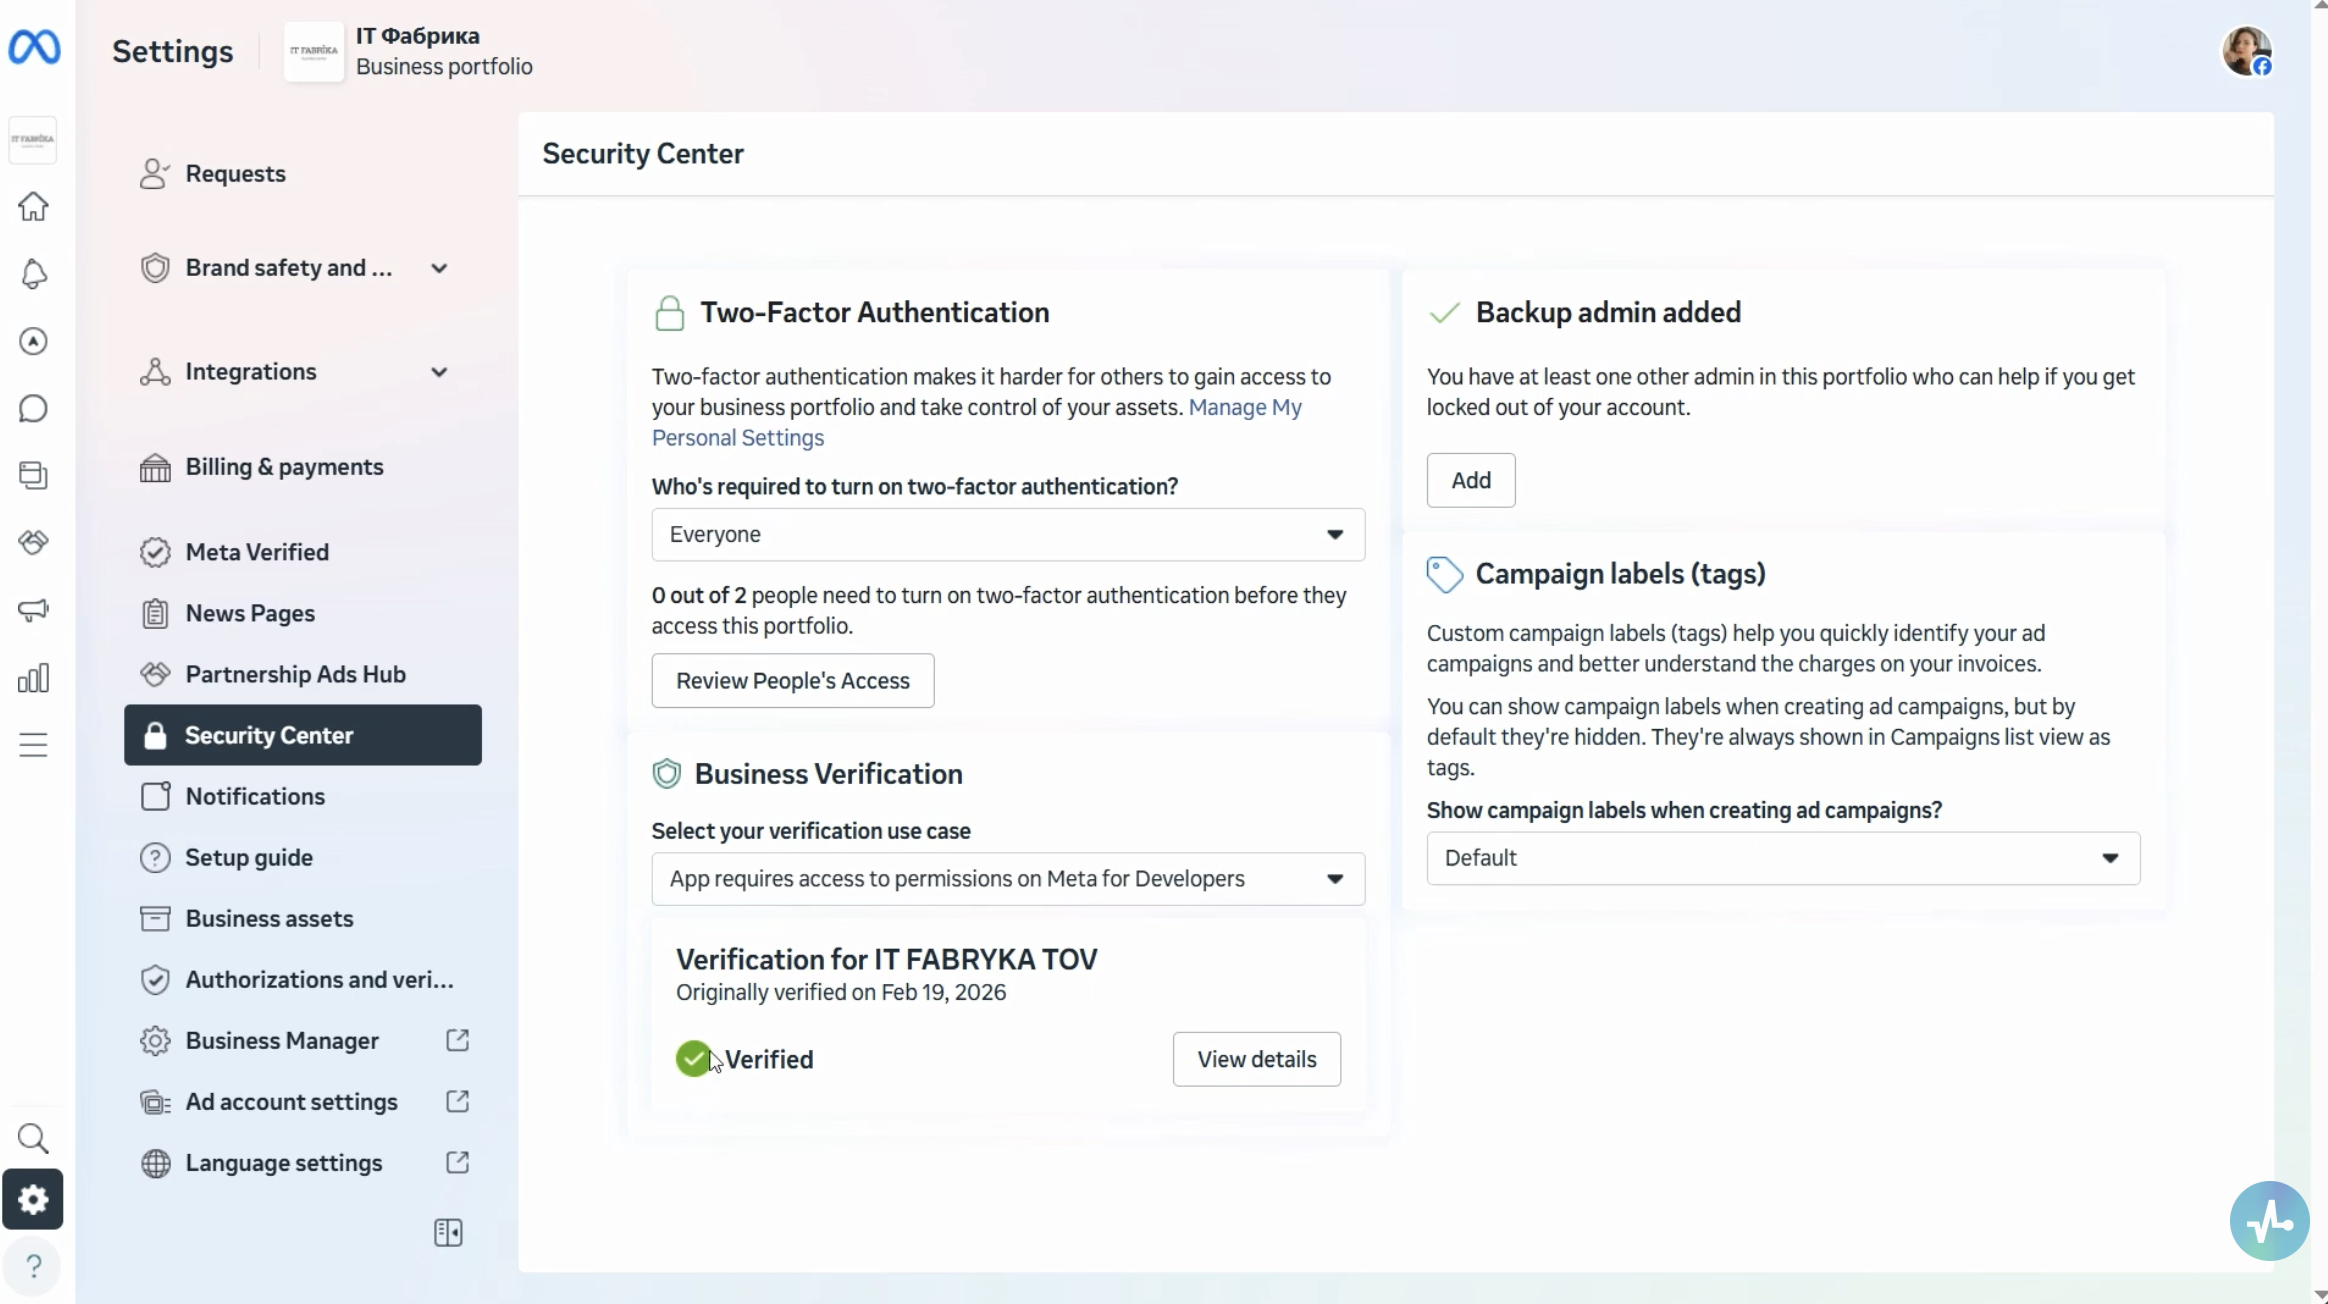
Task: Click the collapse sidebar panel icon
Action: [448, 1232]
